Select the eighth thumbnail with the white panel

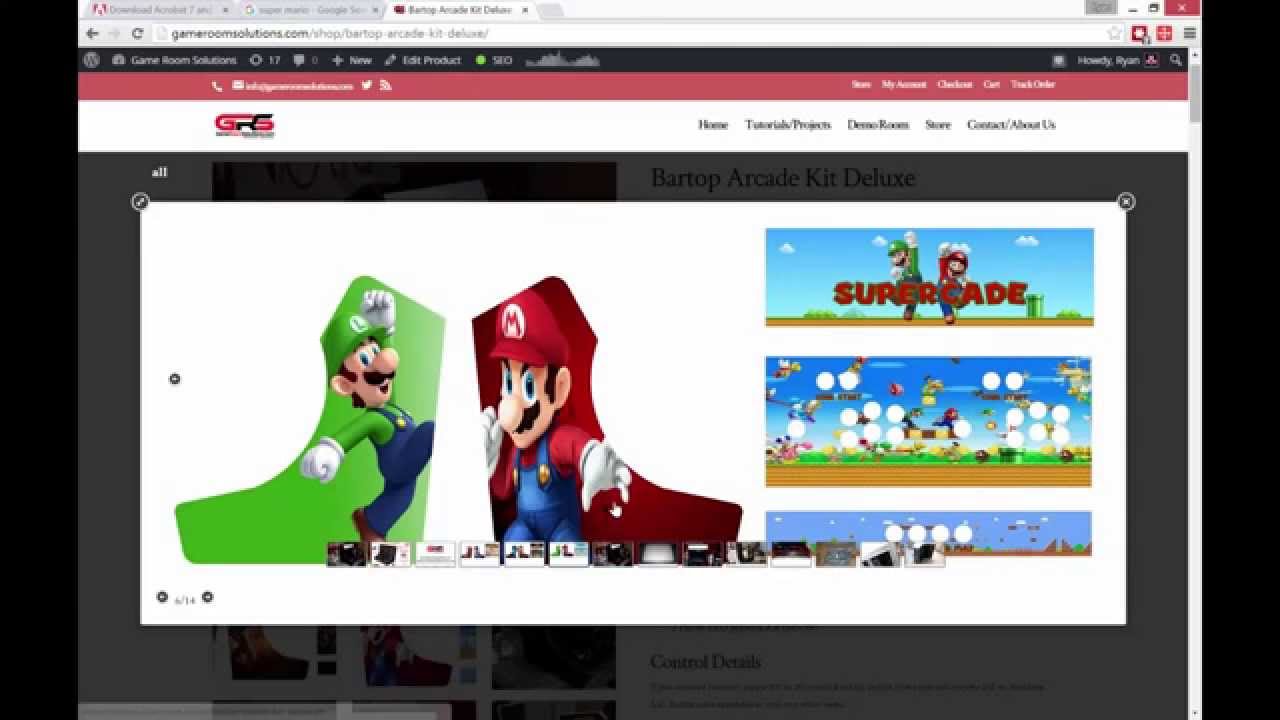[x=657, y=554]
